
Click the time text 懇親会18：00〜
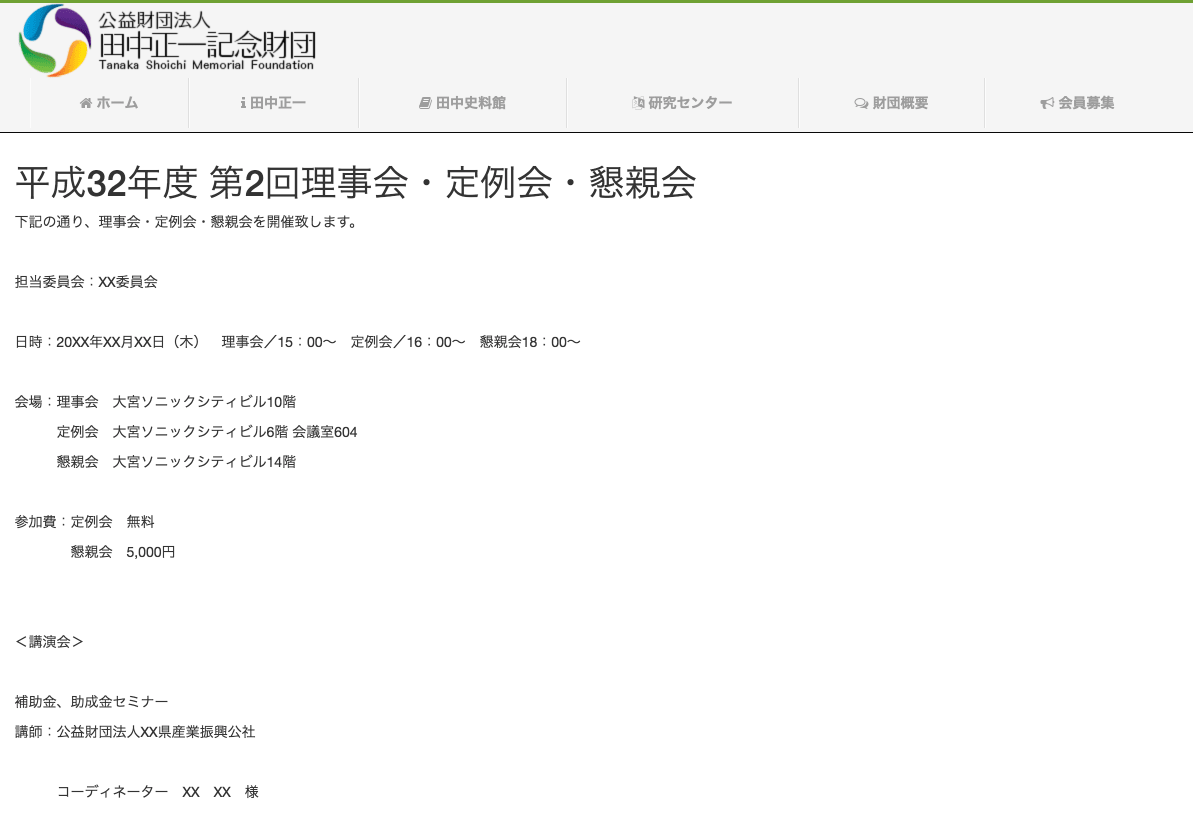(530, 342)
